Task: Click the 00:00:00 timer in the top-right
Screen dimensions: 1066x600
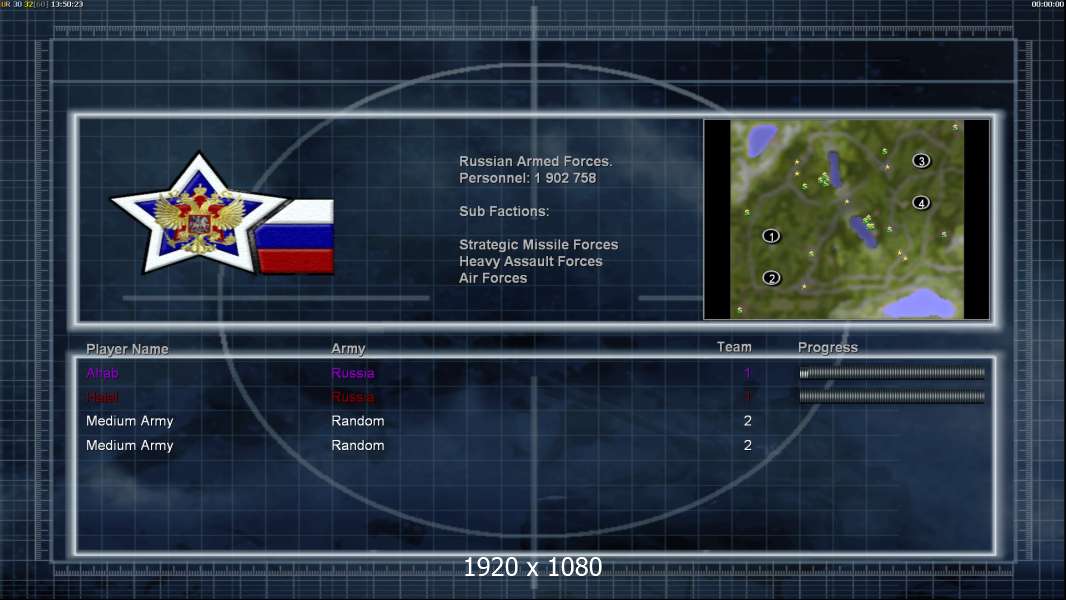Action: [1048, 4]
